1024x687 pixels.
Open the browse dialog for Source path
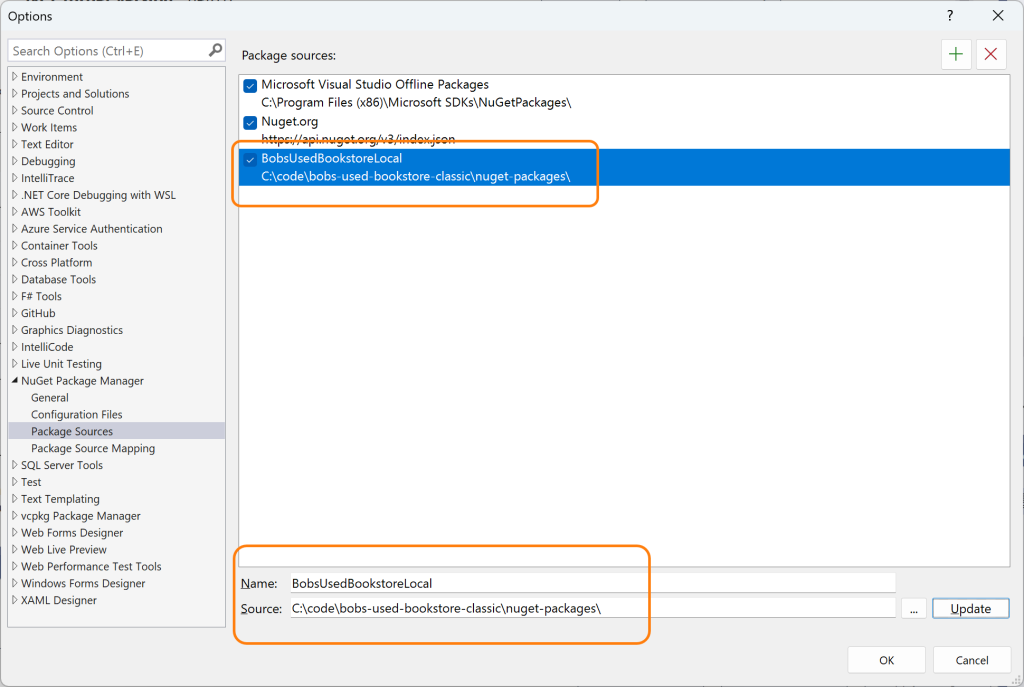click(913, 607)
